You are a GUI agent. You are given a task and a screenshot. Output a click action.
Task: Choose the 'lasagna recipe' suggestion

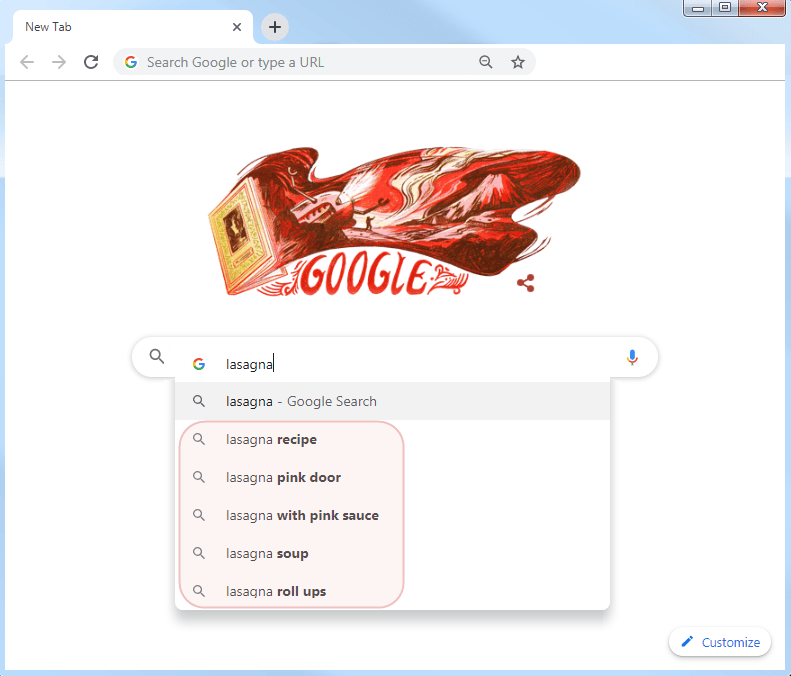tap(392, 439)
